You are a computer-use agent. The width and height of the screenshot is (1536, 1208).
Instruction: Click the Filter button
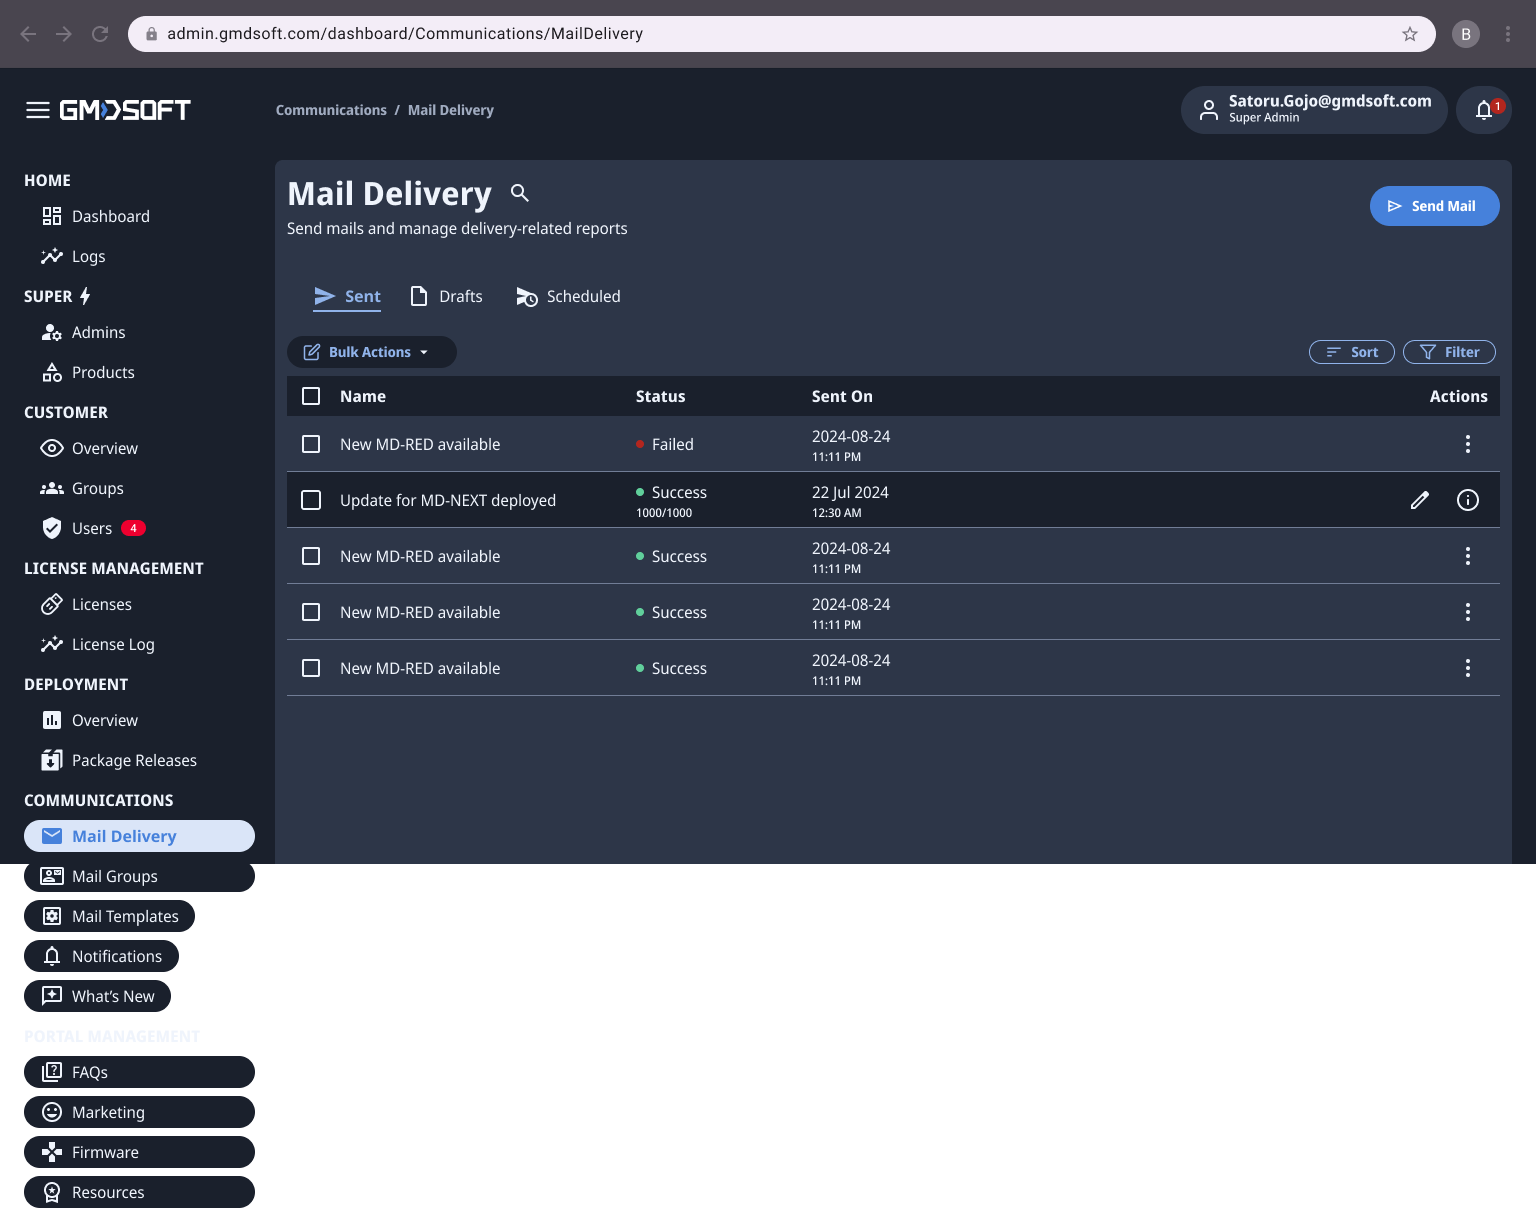[x=1449, y=352]
